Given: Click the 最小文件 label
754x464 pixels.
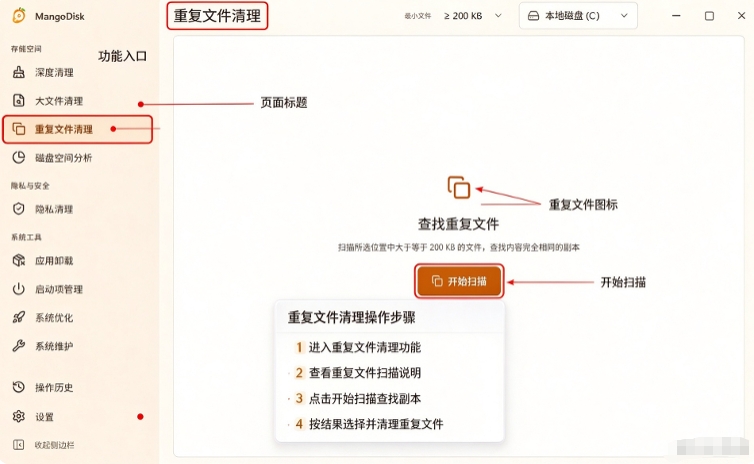Looking at the screenshot, I should (x=417, y=16).
